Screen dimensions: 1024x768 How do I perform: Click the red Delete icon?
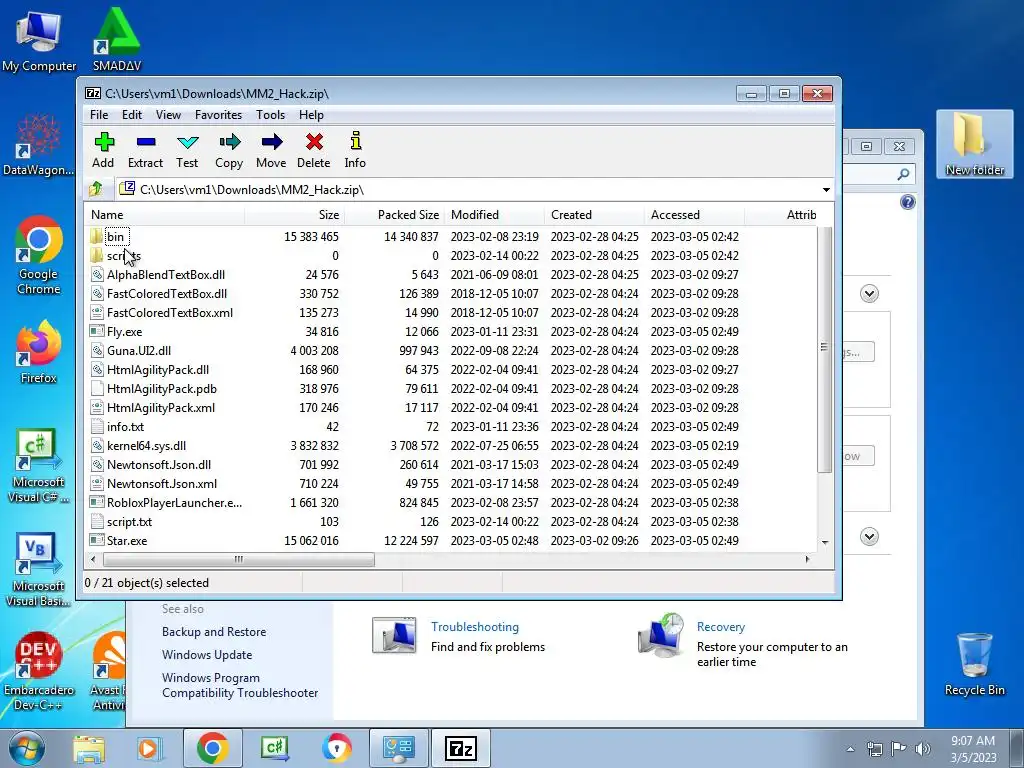click(x=314, y=142)
